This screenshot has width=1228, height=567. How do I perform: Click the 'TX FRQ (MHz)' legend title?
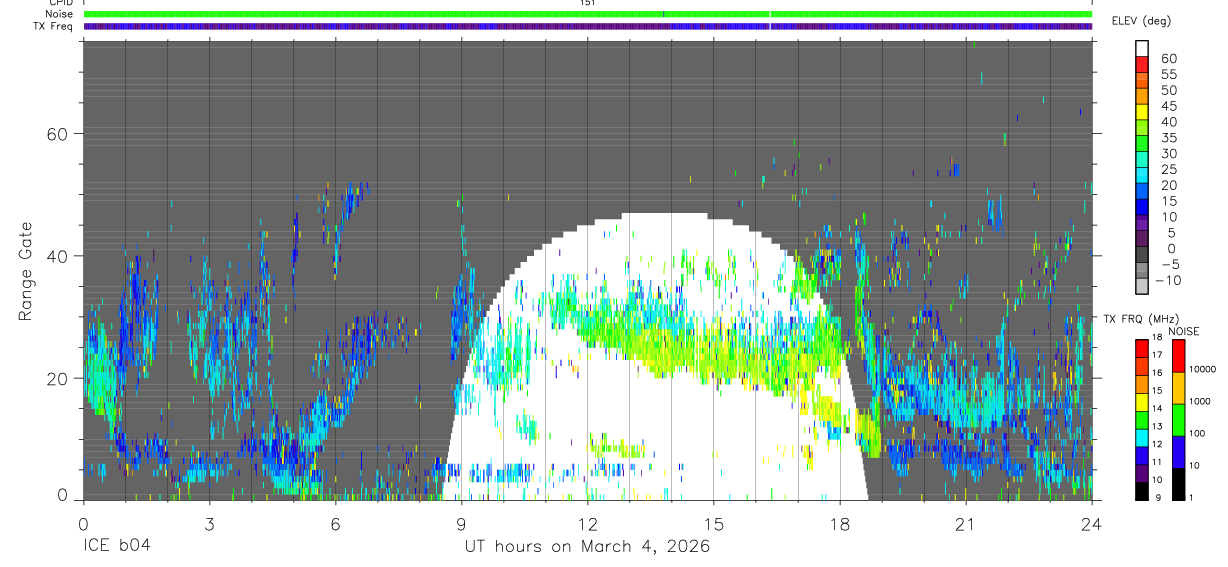point(1139,319)
